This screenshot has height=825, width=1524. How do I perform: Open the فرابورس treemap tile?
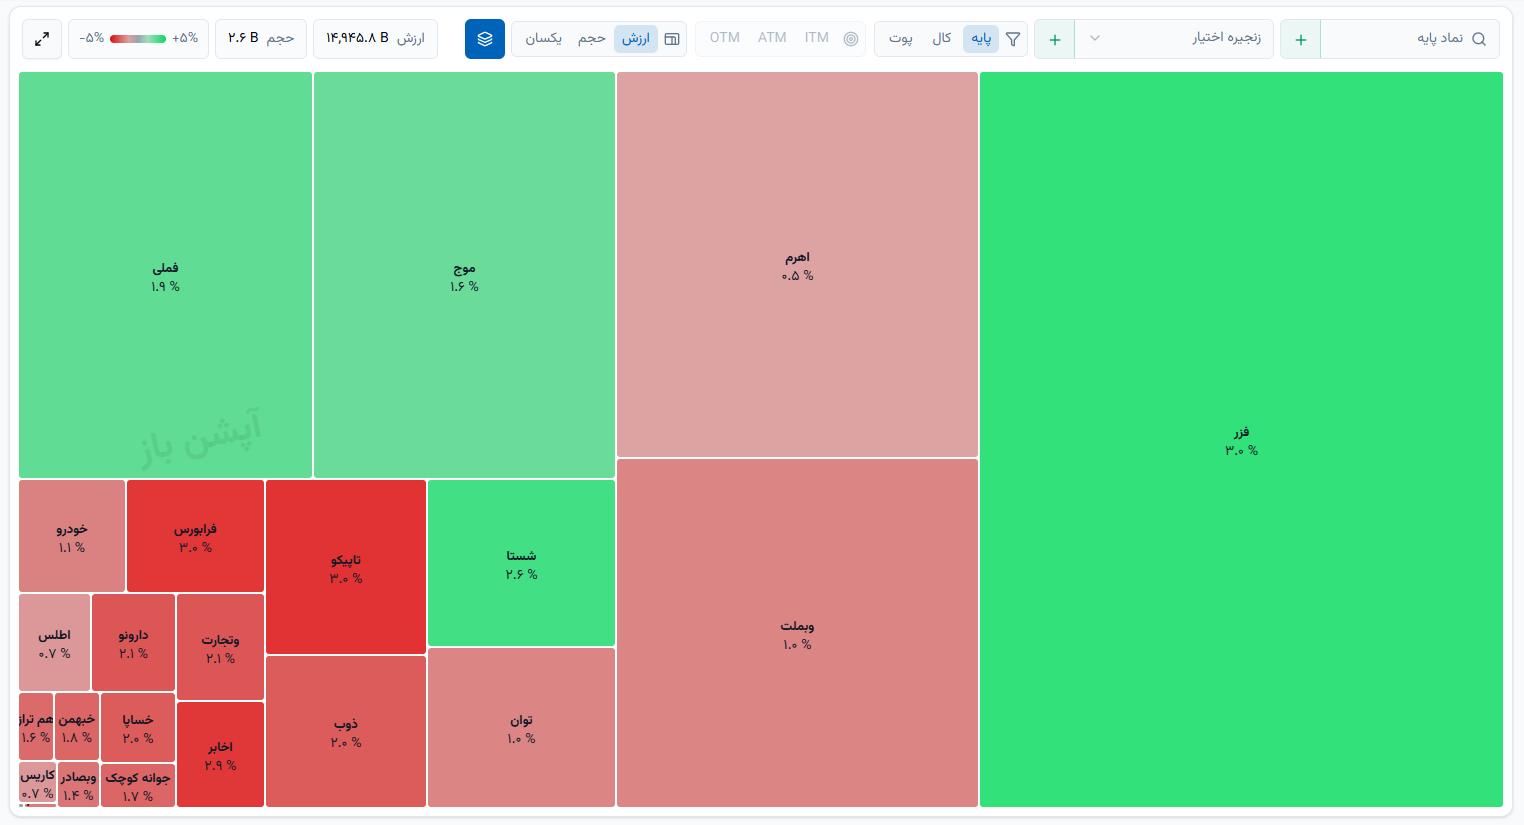195,536
